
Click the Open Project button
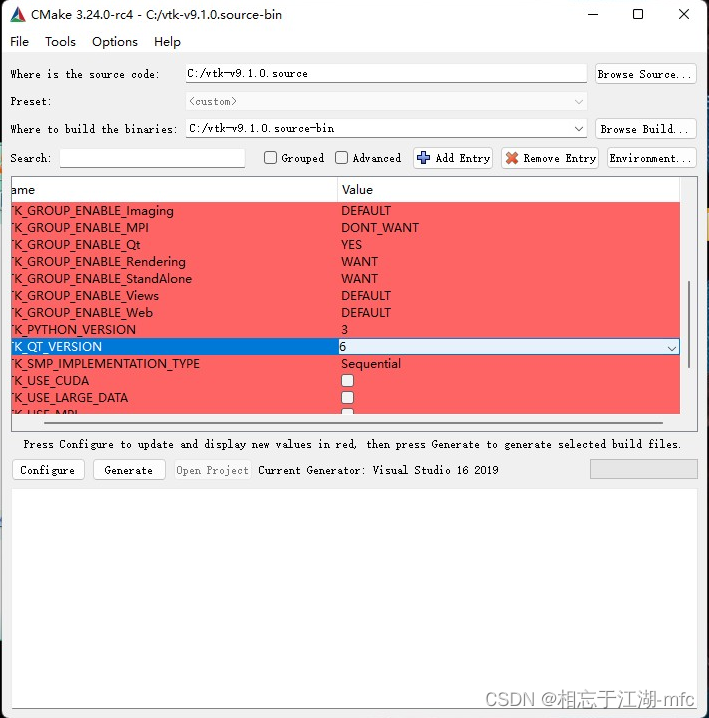[x=213, y=470]
